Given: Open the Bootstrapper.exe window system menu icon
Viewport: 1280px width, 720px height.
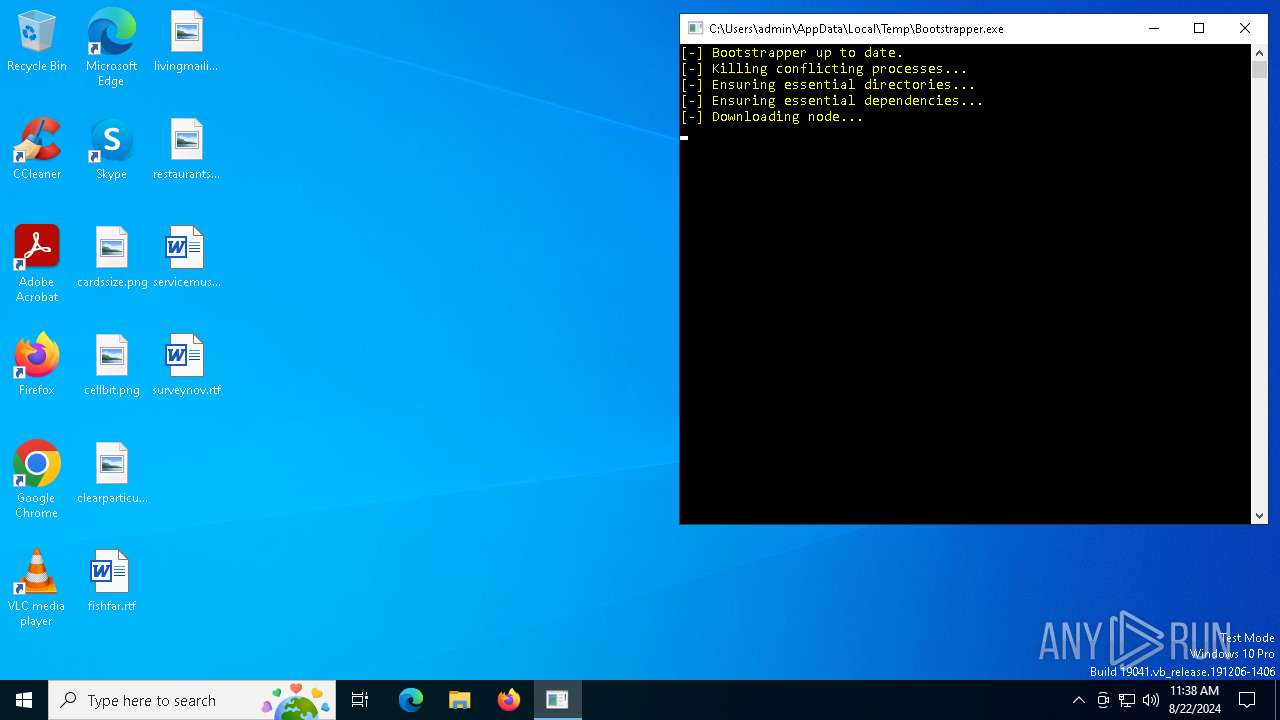Looking at the screenshot, I should coord(695,28).
